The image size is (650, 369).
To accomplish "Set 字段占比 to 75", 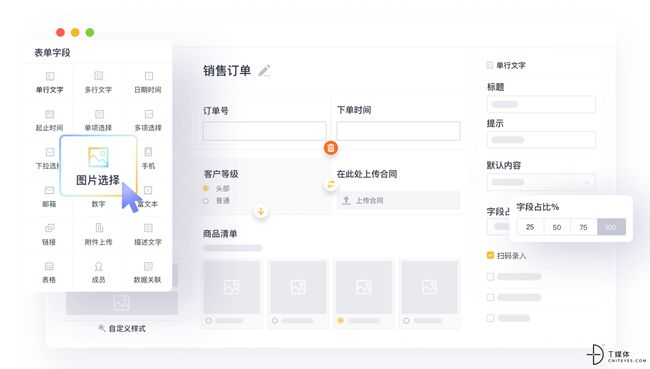I will (x=583, y=227).
